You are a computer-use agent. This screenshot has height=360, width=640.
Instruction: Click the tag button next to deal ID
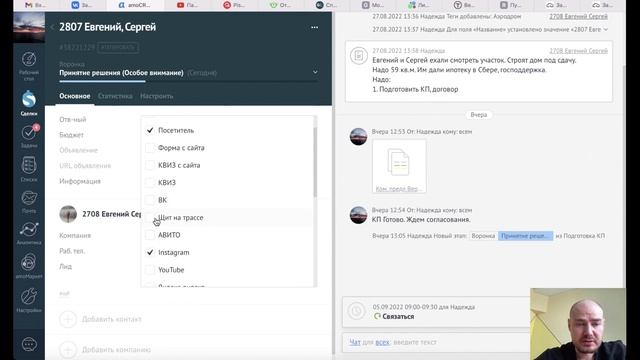click(x=118, y=47)
